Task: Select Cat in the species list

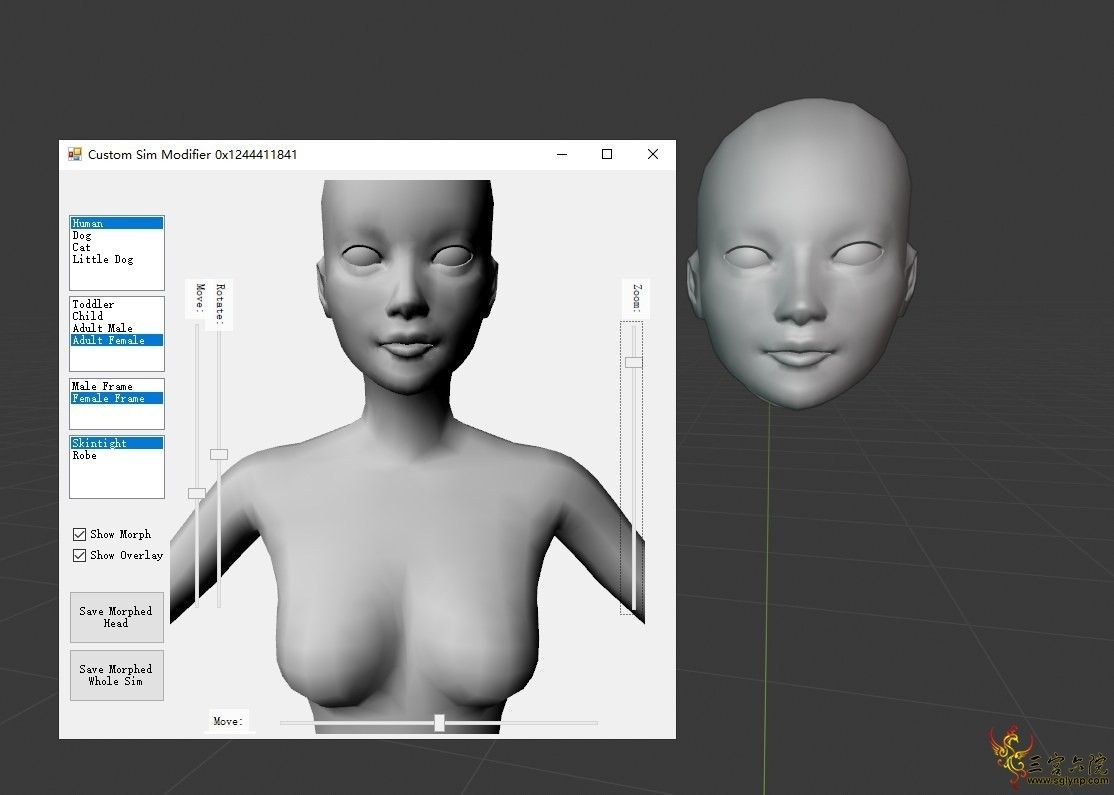Action: click(x=117, y=247)
